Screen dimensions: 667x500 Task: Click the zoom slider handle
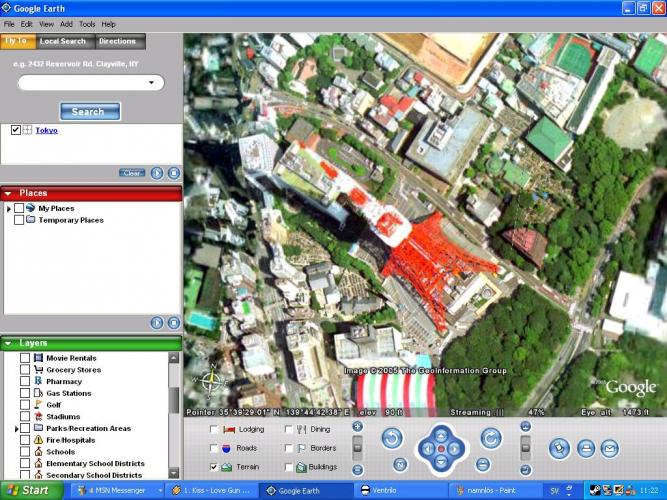358,446
